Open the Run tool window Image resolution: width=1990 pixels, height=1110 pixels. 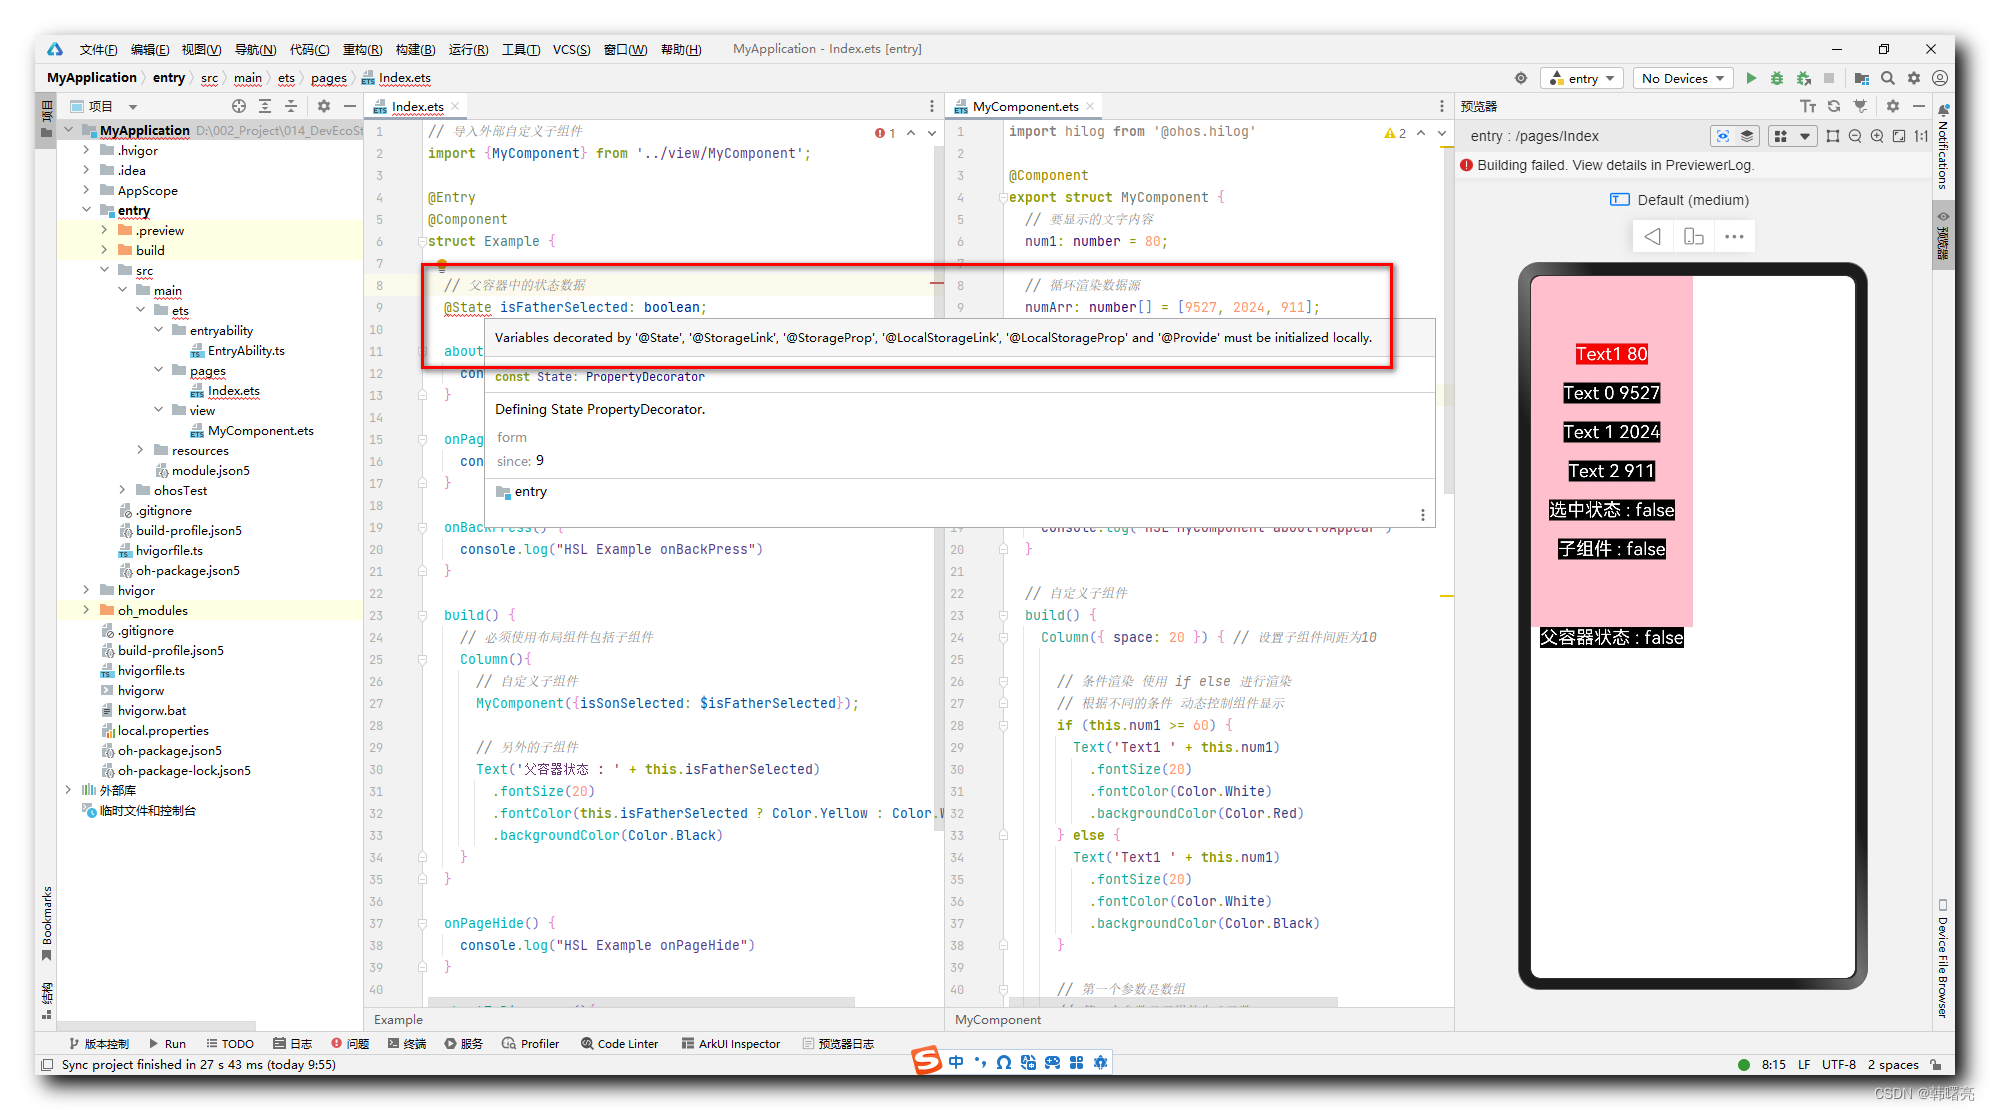coord(167,1043)
